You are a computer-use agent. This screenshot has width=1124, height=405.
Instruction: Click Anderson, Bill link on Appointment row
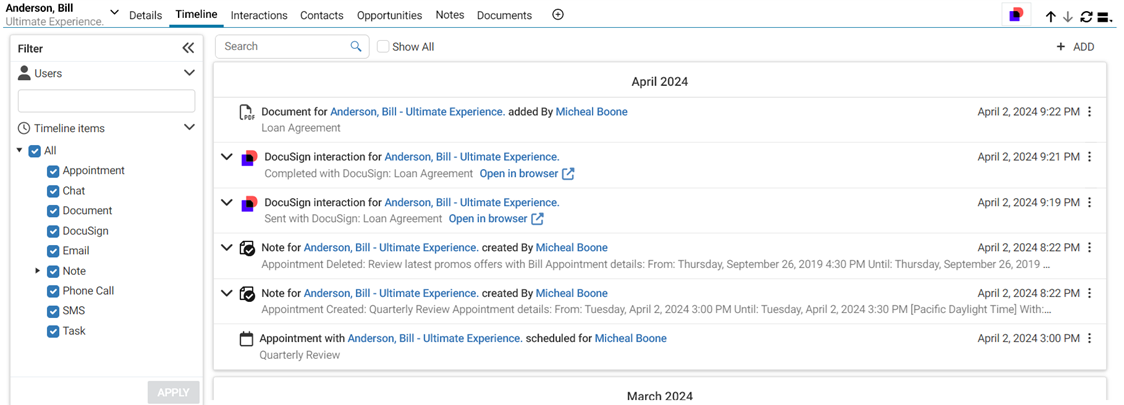pos(434,338)
